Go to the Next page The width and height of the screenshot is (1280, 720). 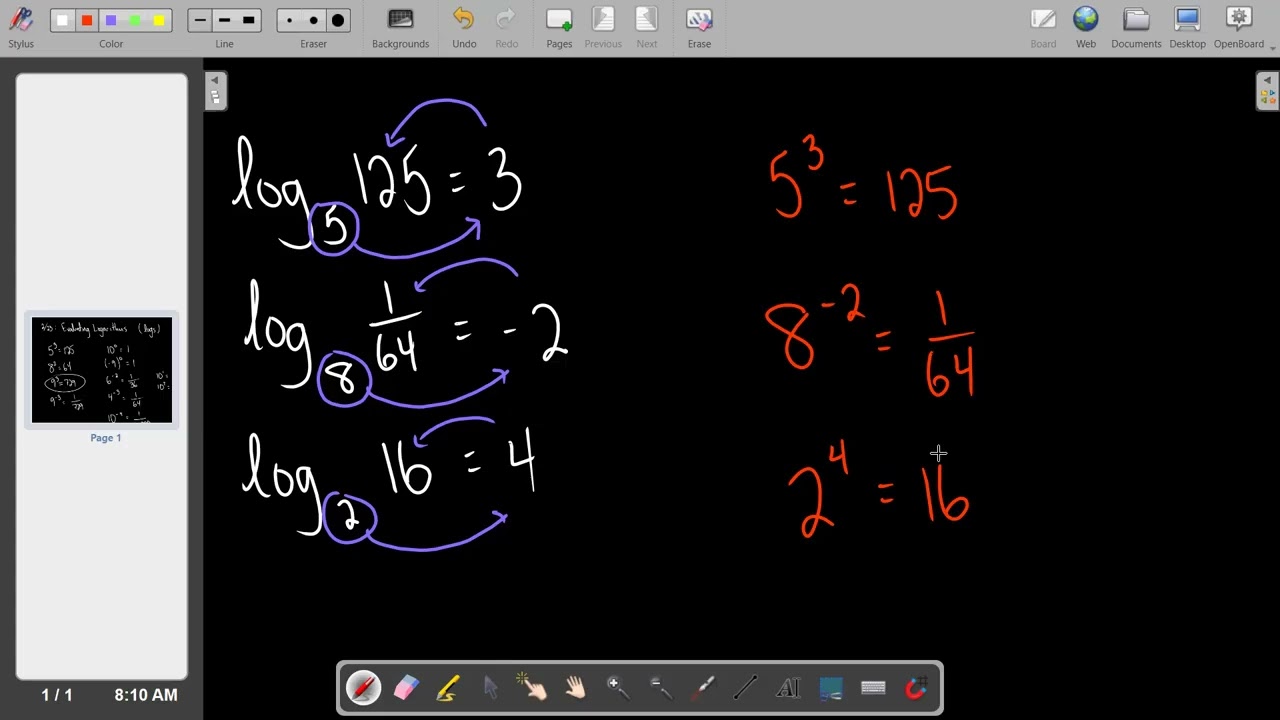[647, 28]
